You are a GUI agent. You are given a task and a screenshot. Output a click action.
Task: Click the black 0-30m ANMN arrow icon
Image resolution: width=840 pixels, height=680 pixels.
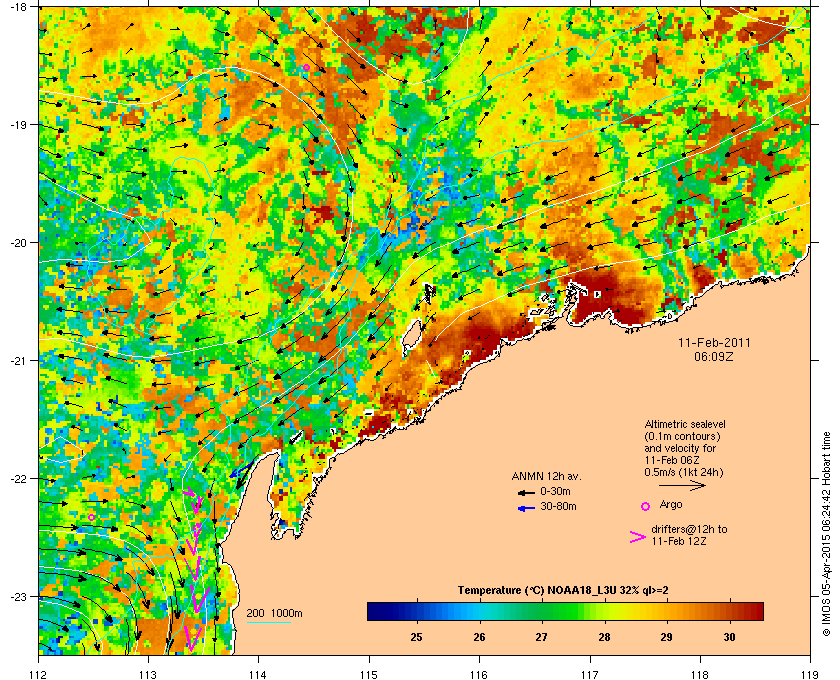[x=526, y=492]
